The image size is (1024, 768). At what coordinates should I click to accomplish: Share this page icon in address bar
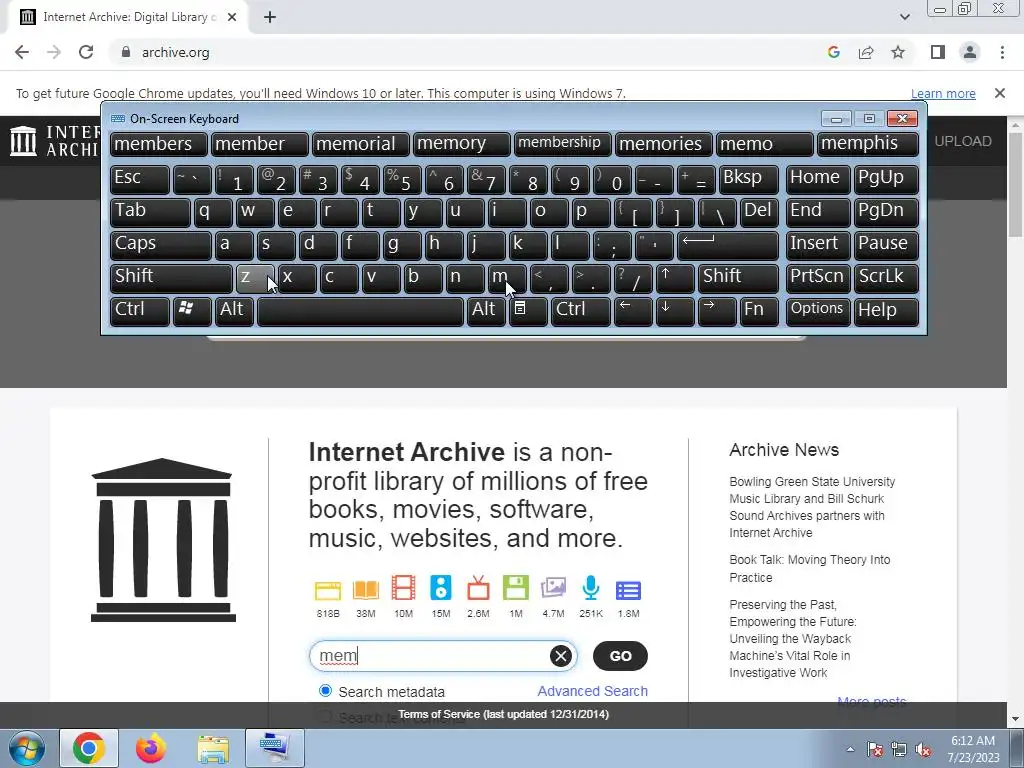click(x=866, y=52)
